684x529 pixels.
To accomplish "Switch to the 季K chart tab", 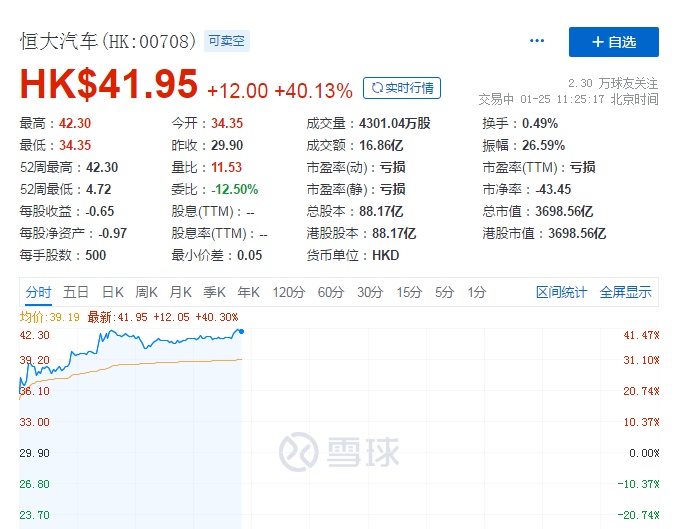I will (x=214, y=292).
